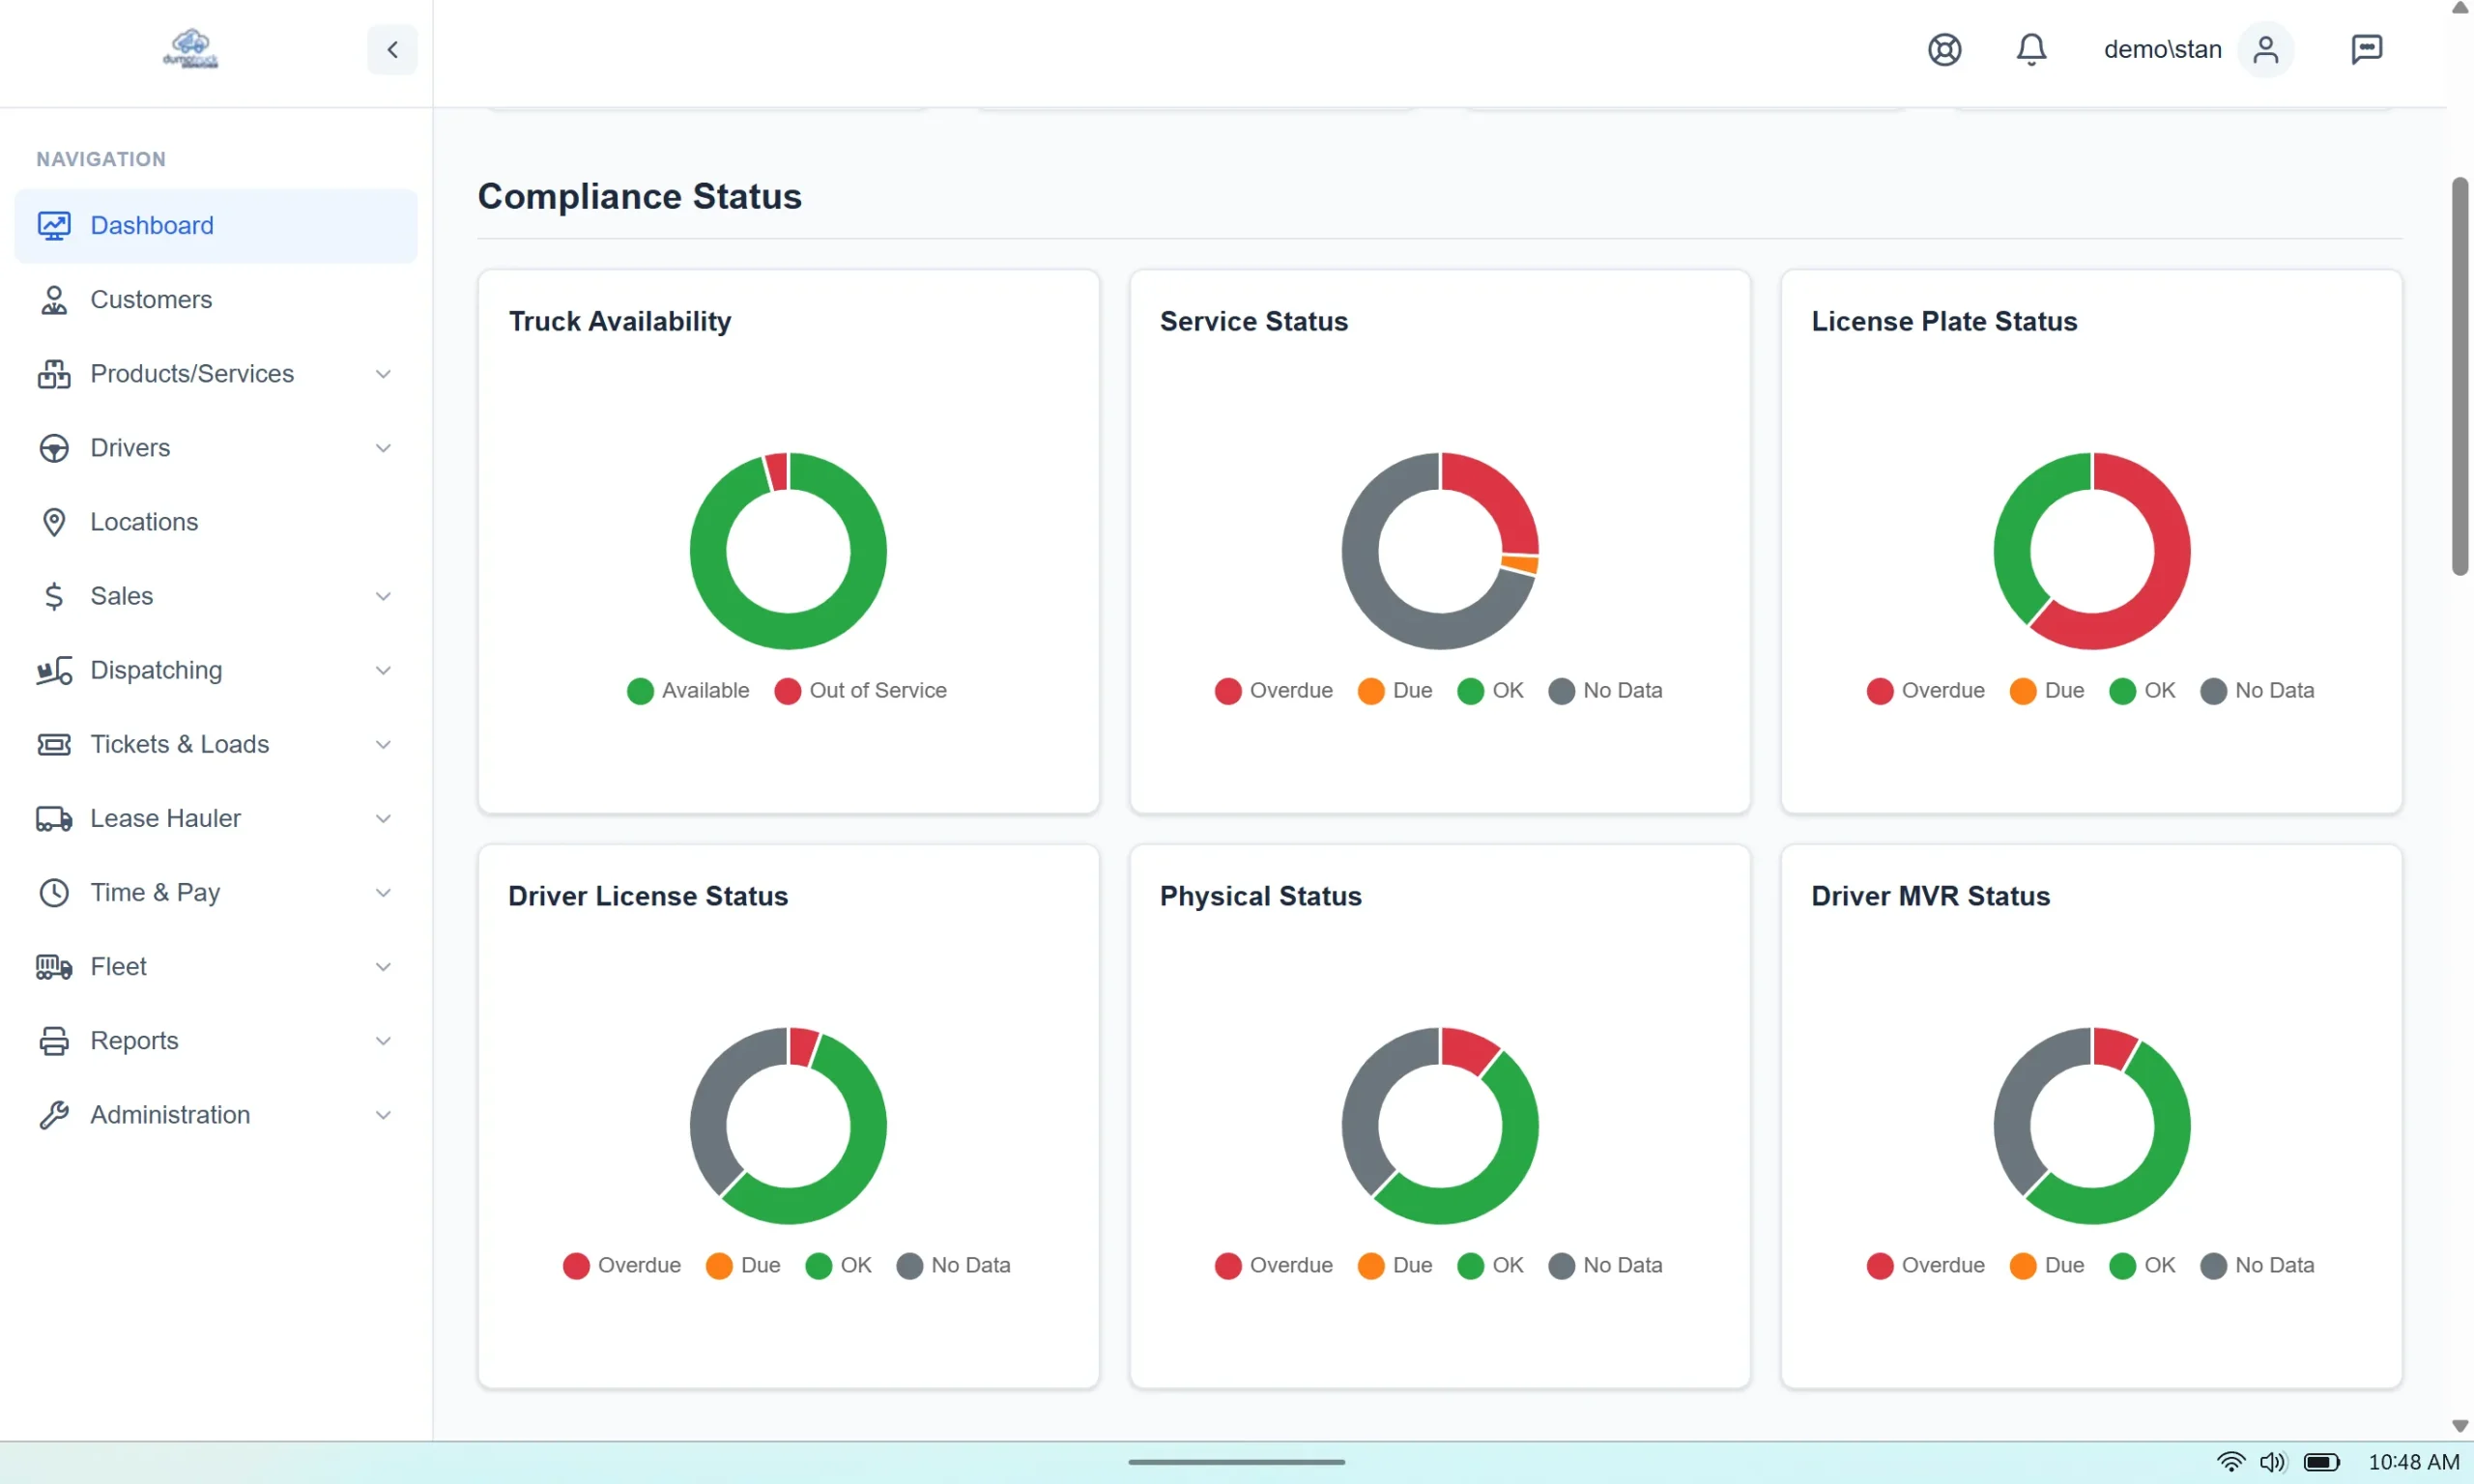Select the Fleet truck icon
The height and width of the screenshot is (1484, 2474).
(x=54, y=966)
